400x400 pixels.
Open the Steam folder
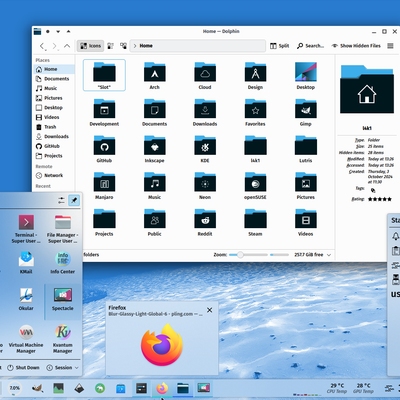(255, 222)
